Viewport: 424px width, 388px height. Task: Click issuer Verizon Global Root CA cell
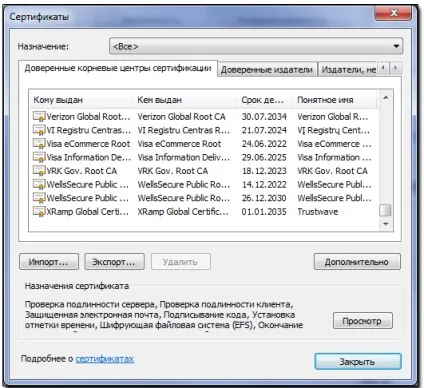182,117
